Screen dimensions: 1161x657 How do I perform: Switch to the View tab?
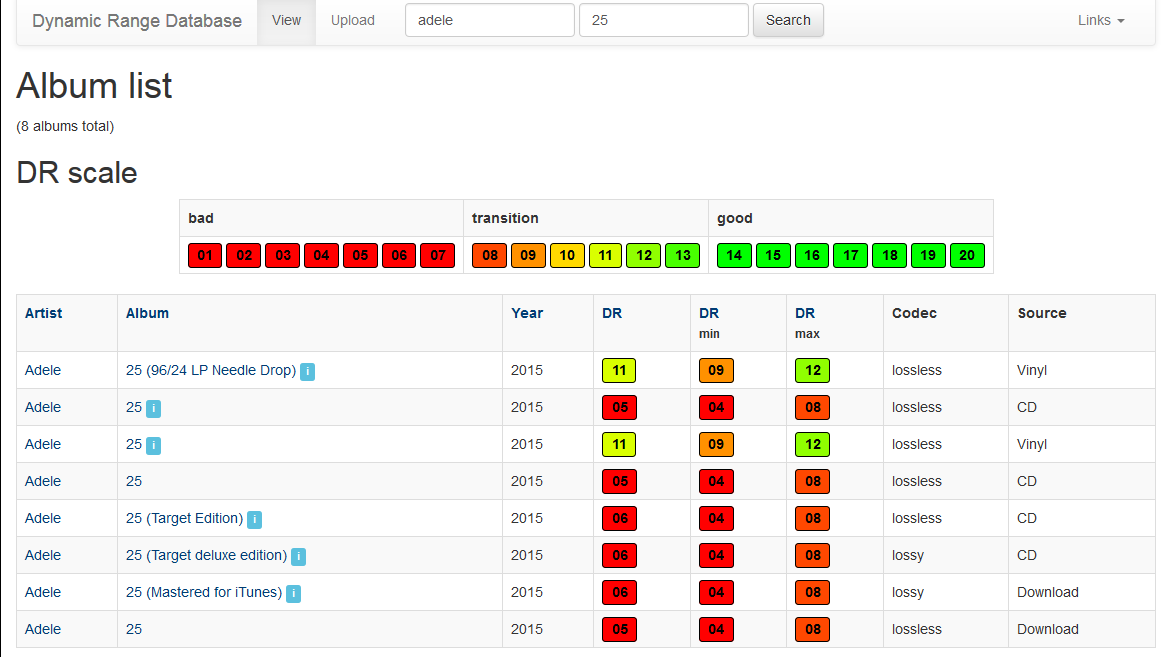[287, 20]
